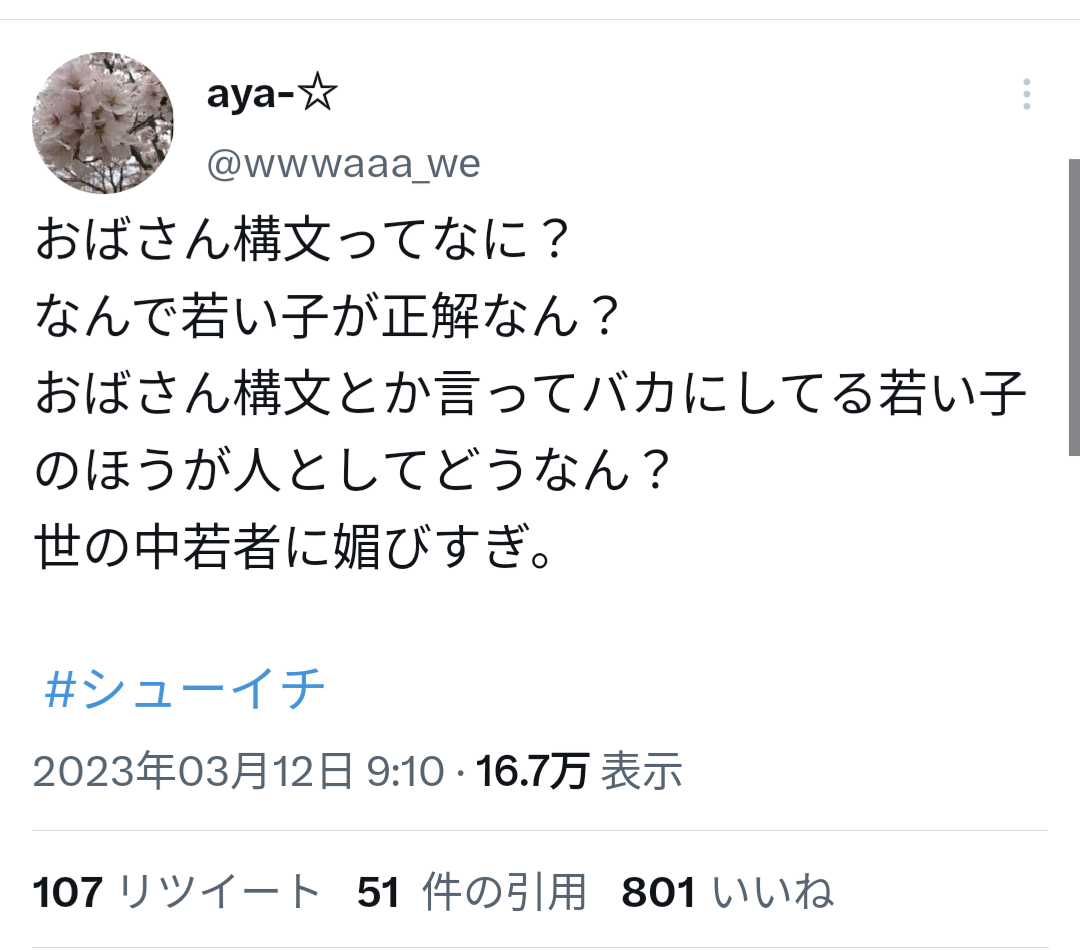This screenshot has width=1080, height=950.
Task: Open the @wwwaaa_we profile handle
Action: (343, 164)
